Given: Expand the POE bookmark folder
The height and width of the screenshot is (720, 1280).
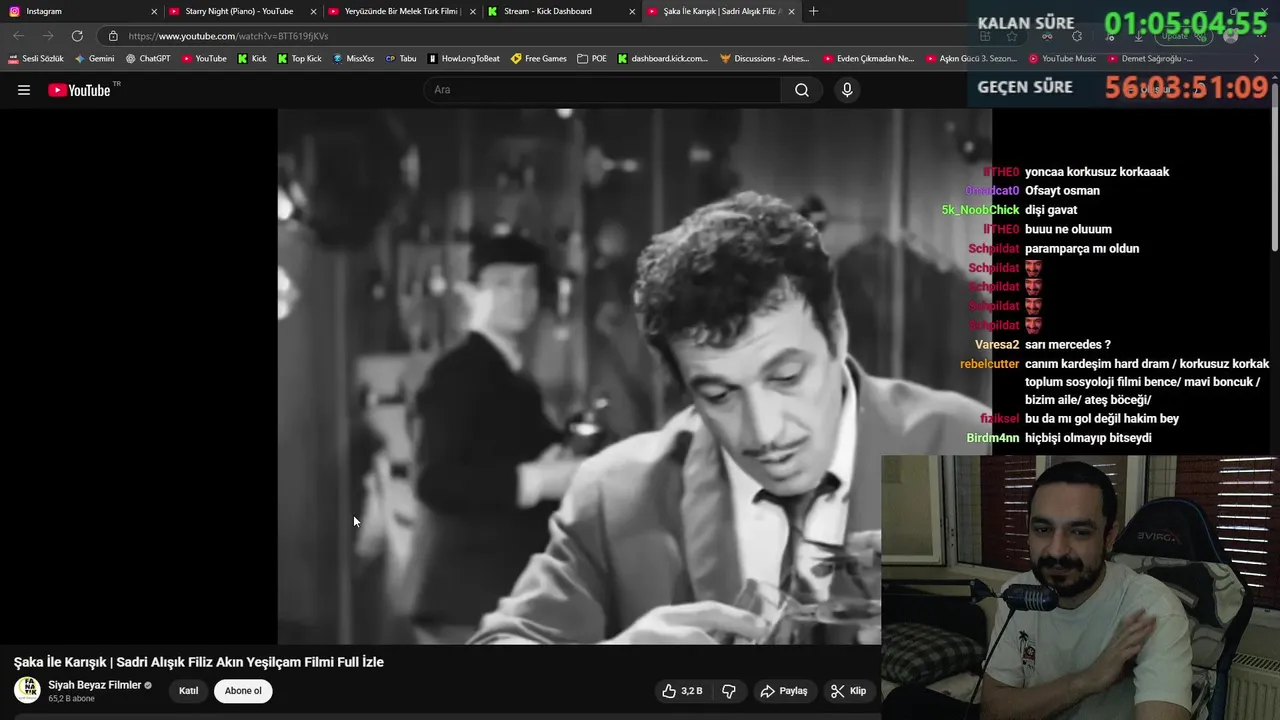Looking at the screenshot, I should (x=592, y=59).
